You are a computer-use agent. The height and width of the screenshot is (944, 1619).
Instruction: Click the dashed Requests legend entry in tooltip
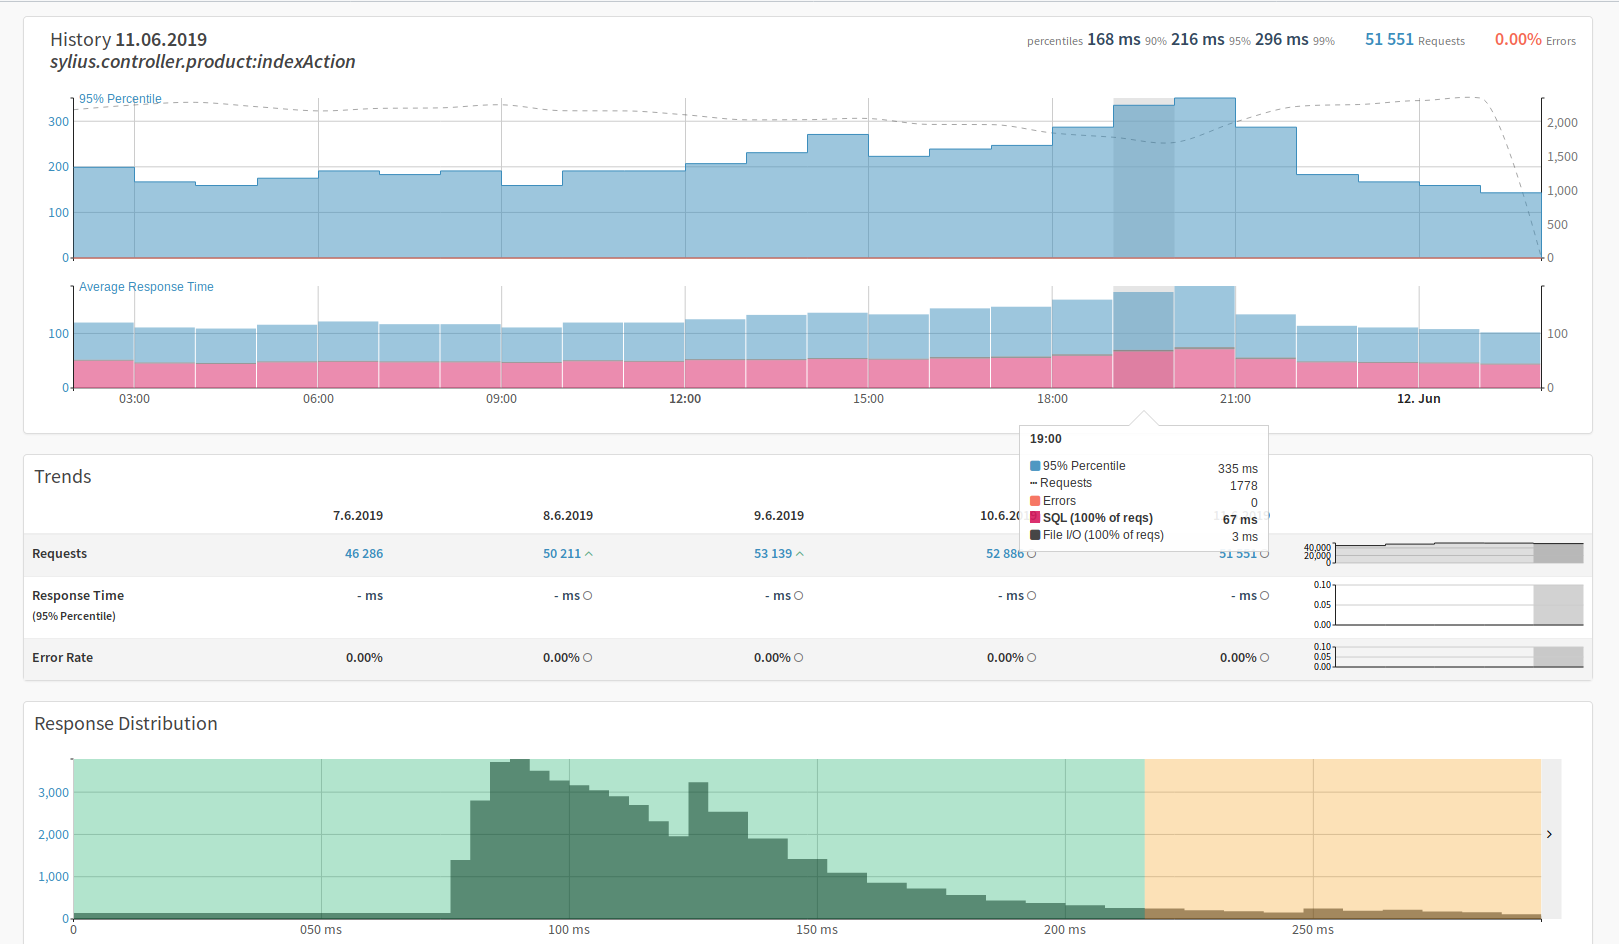pos(1062,483)
